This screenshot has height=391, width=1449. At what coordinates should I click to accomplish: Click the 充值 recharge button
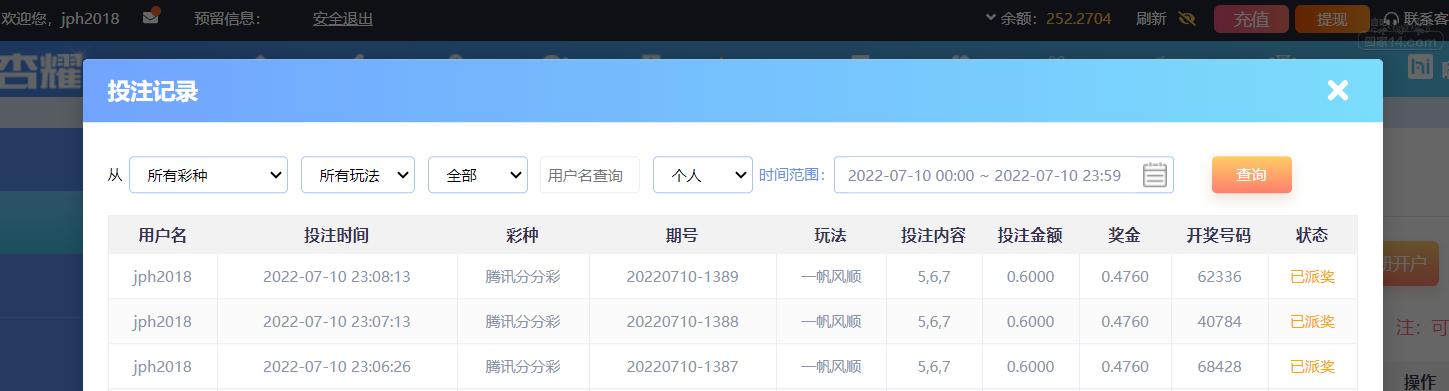click(1251, 19)
